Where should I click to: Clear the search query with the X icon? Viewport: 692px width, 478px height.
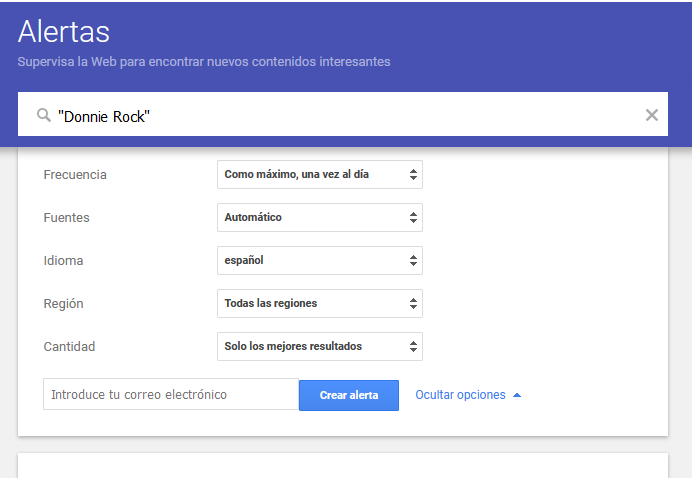coord(652,115)
